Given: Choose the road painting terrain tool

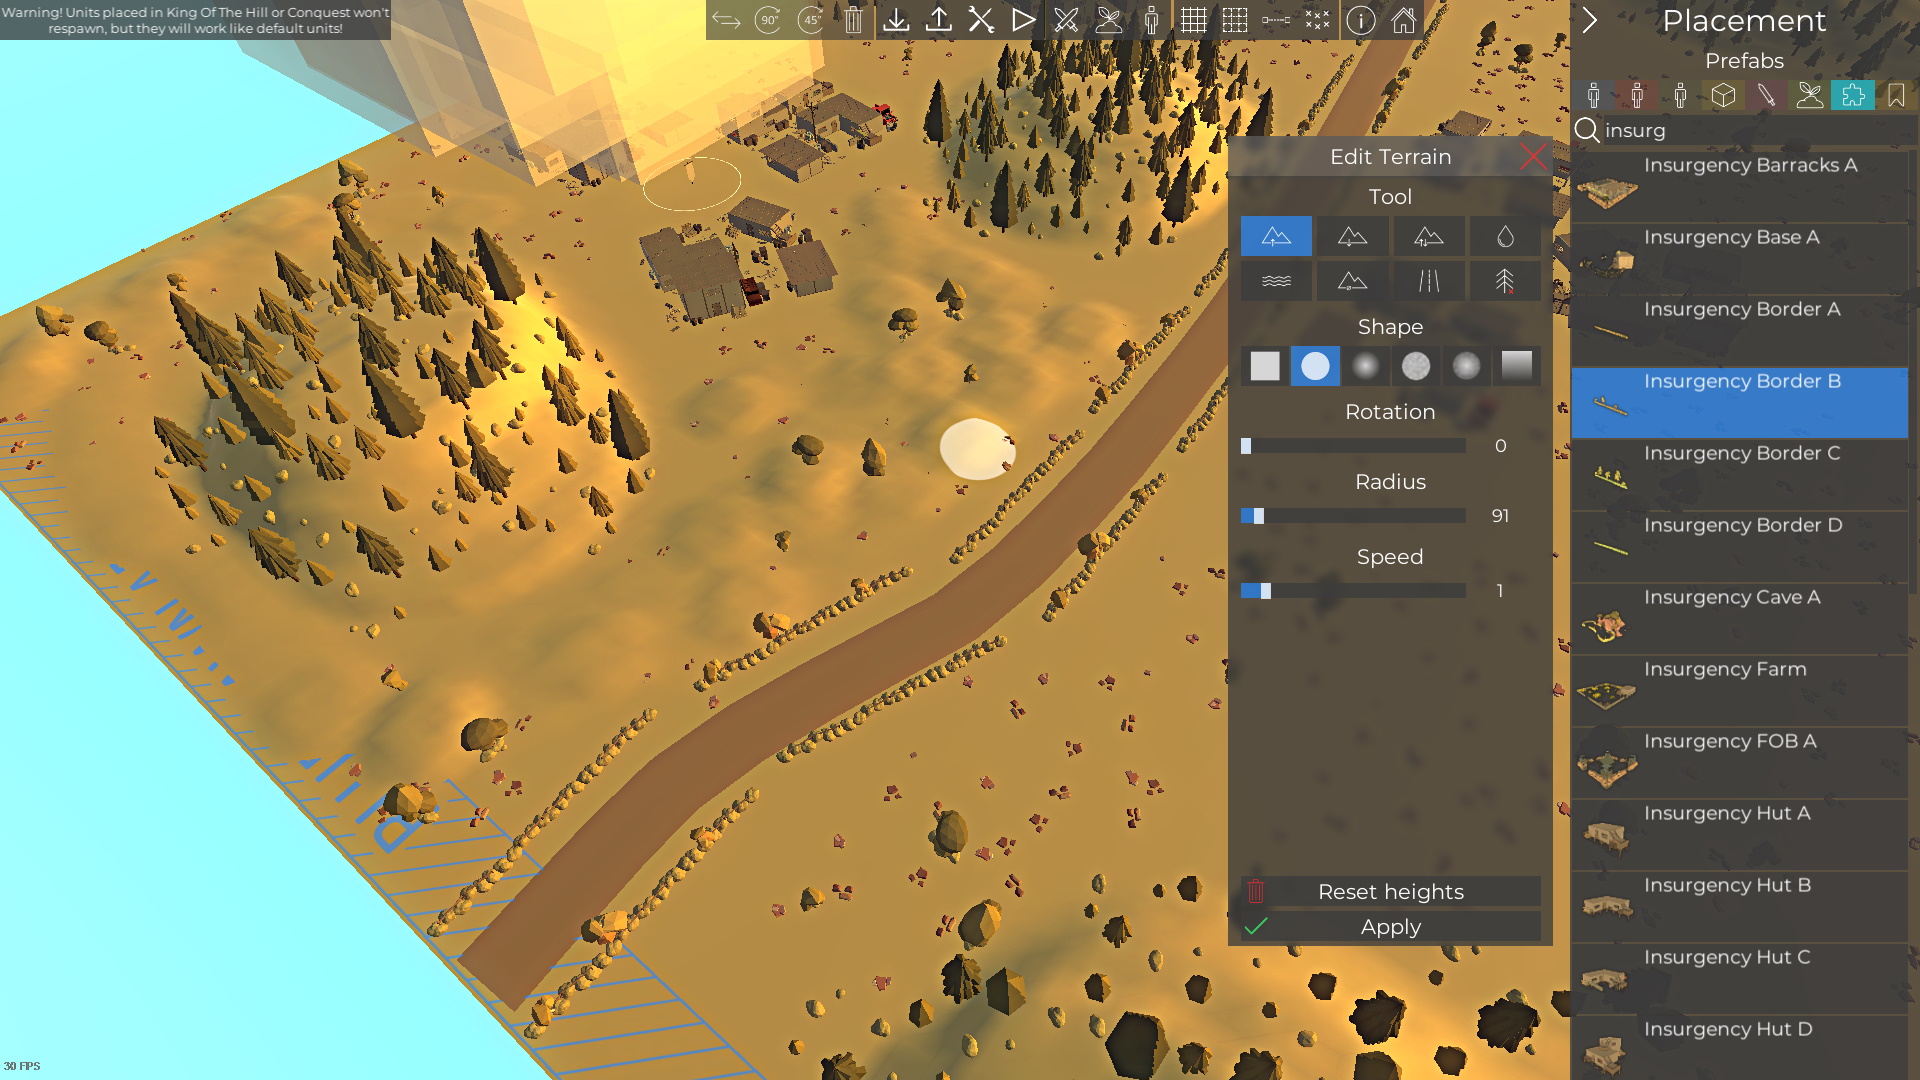Looking at the screenshot, I should (x=1428, y=281).
